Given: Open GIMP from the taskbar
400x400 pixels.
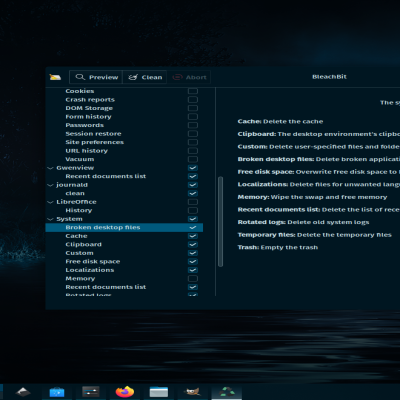Looking at the screenshot, I should [x=192, y=392].
